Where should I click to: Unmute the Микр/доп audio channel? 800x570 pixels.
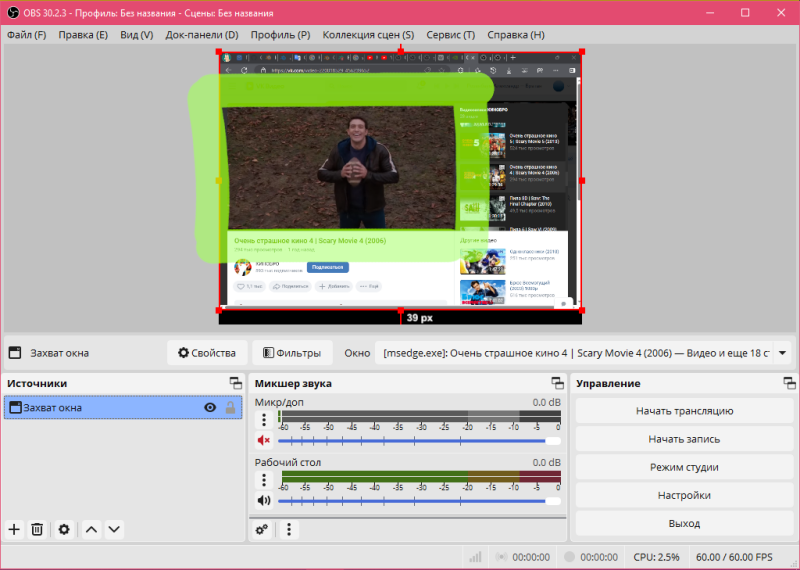click(264, 440)
